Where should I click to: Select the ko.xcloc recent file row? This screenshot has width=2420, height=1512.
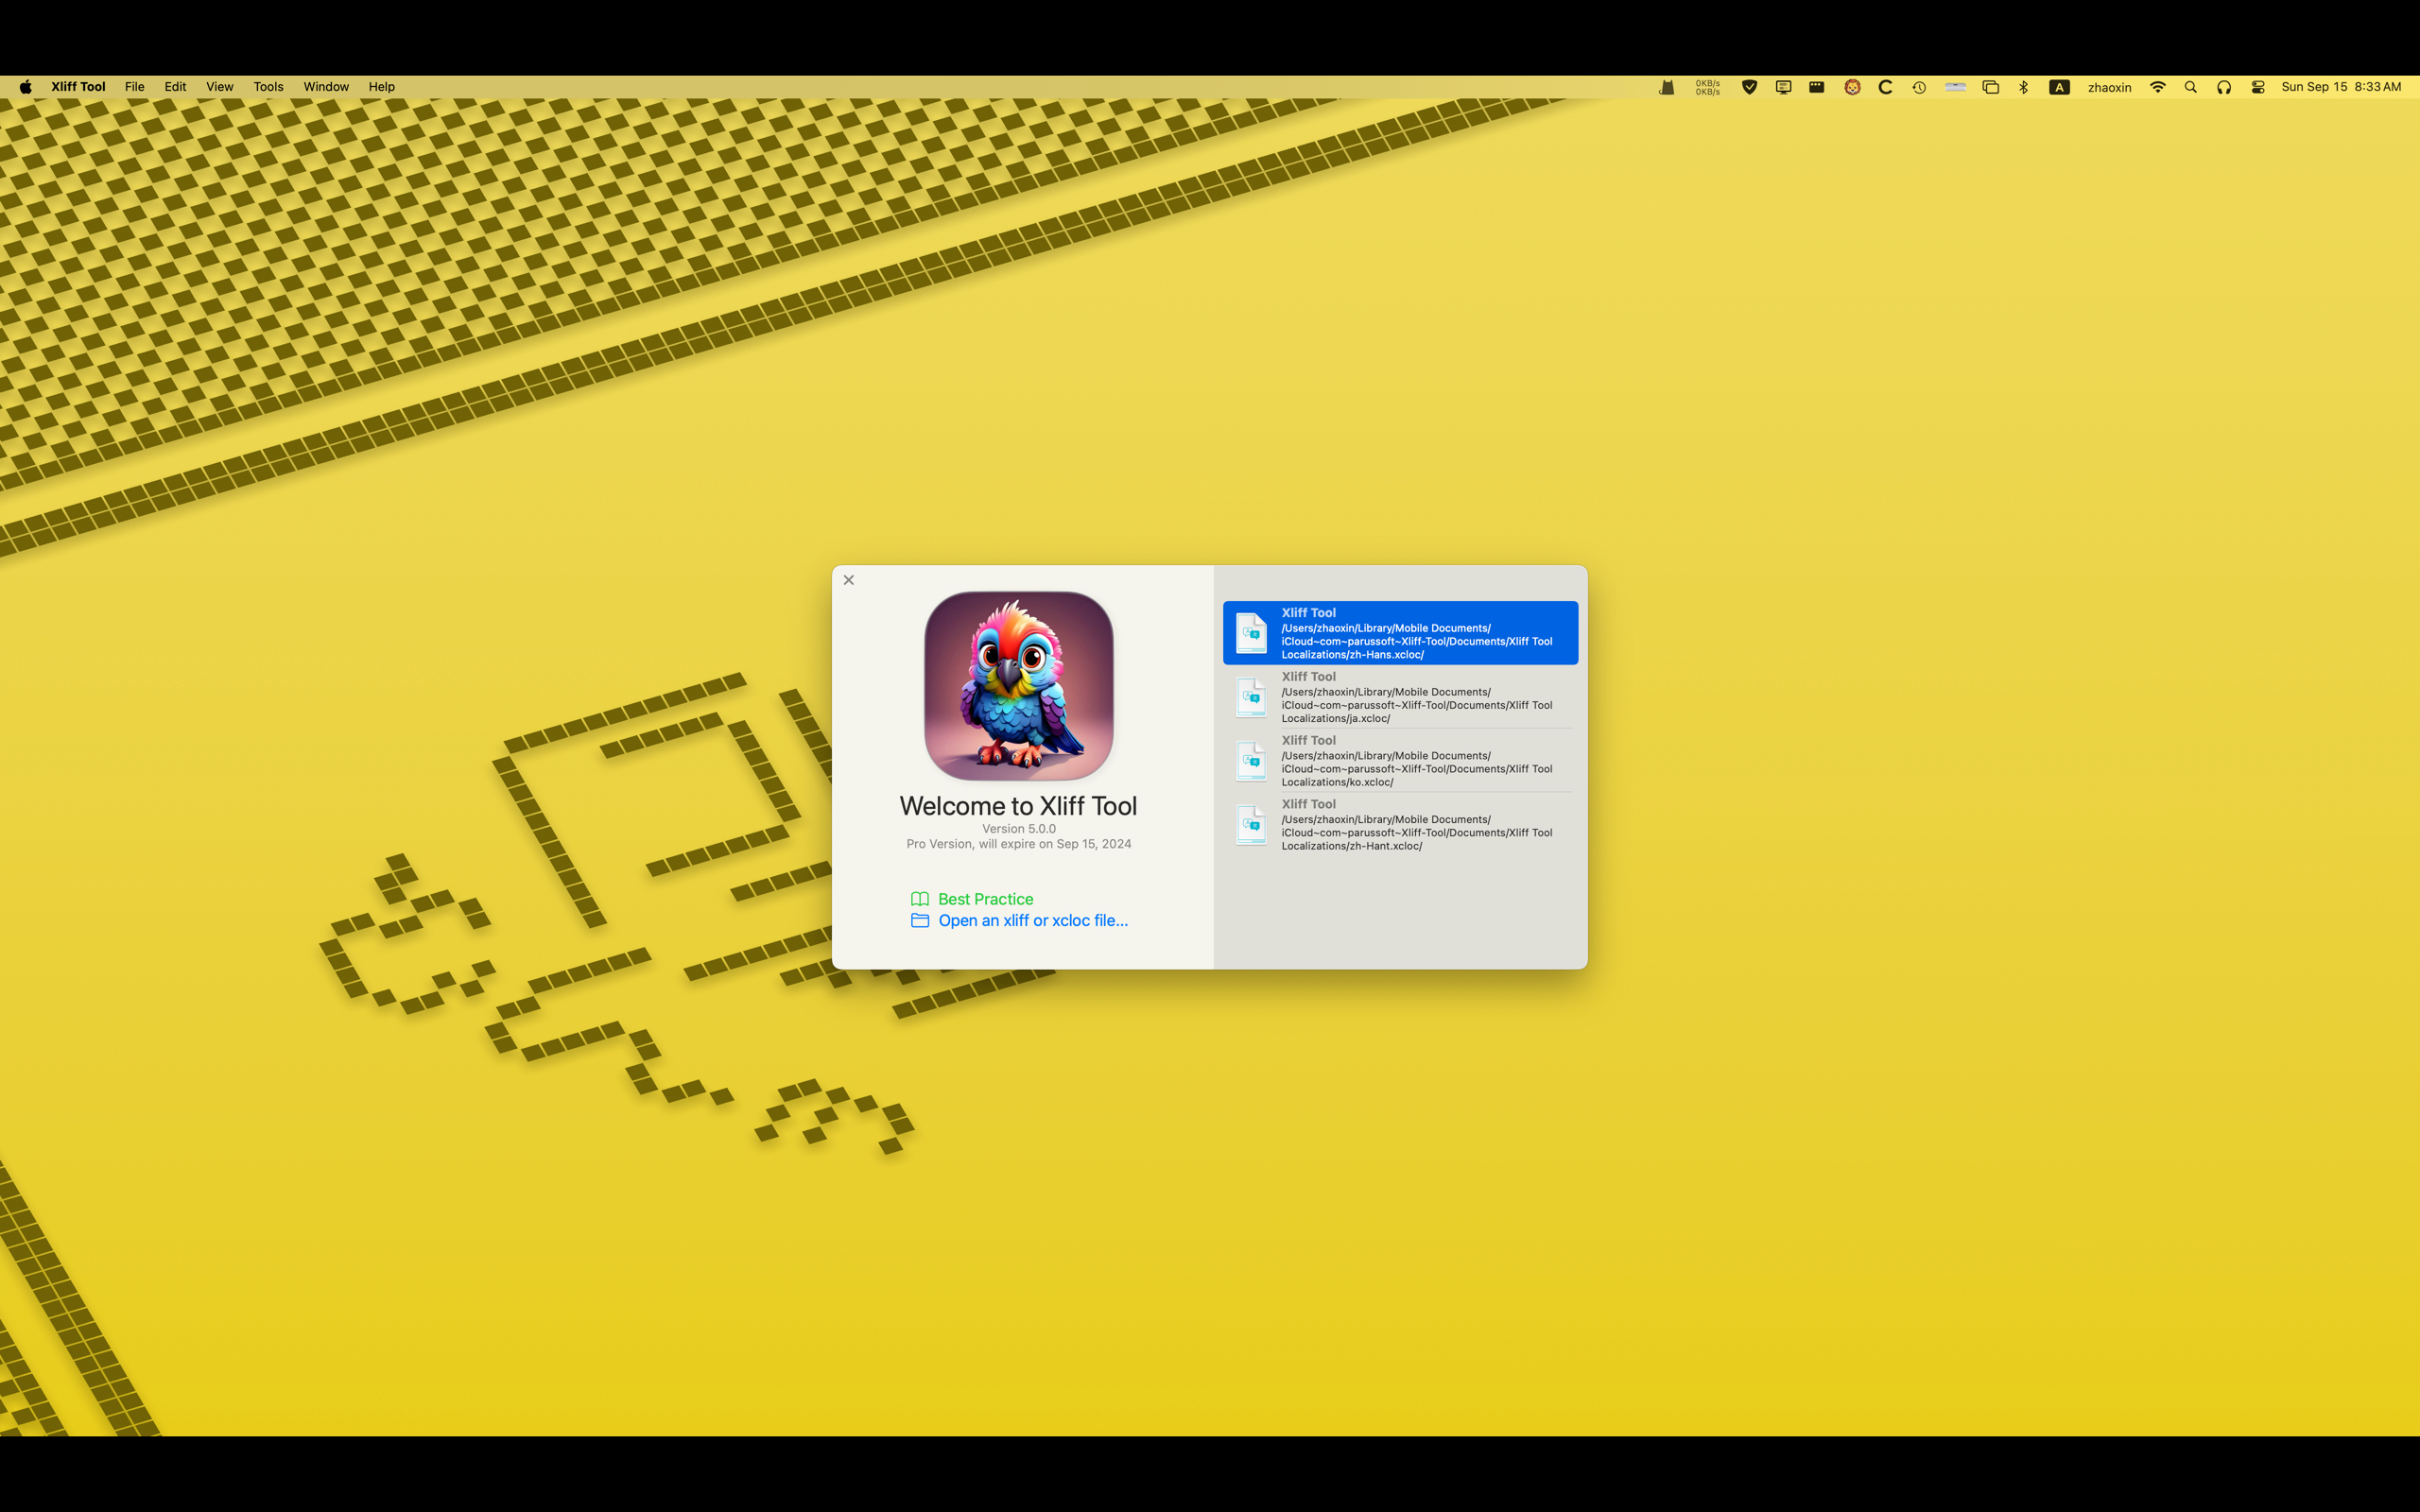pyautogui.click(x=1400, y=761)
